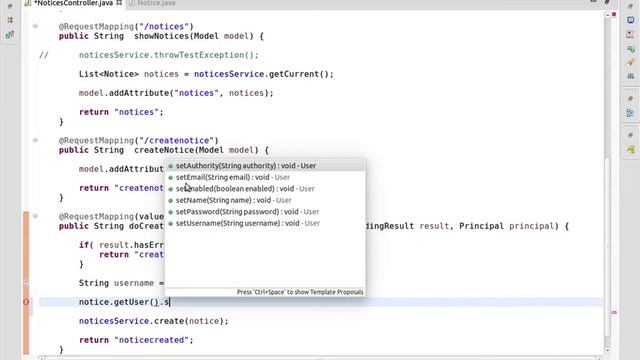Viewport: 640px width, 360px height.
Task: Open green arrow view icon in right sidebar
Action: (631, 49)
